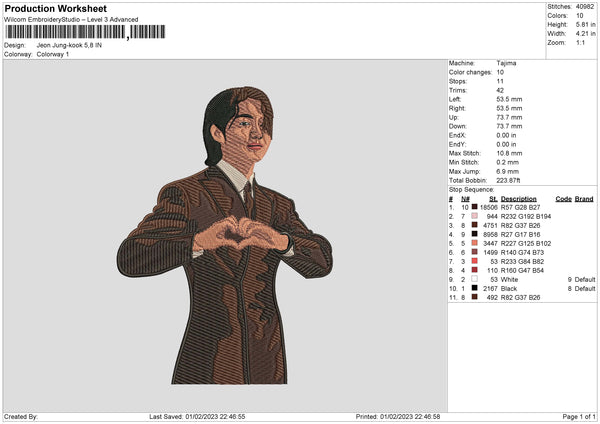The height and width of the screenshot is (424, 600).
Task: Click the Width value 4.21 in
Action: click(585, 34)
